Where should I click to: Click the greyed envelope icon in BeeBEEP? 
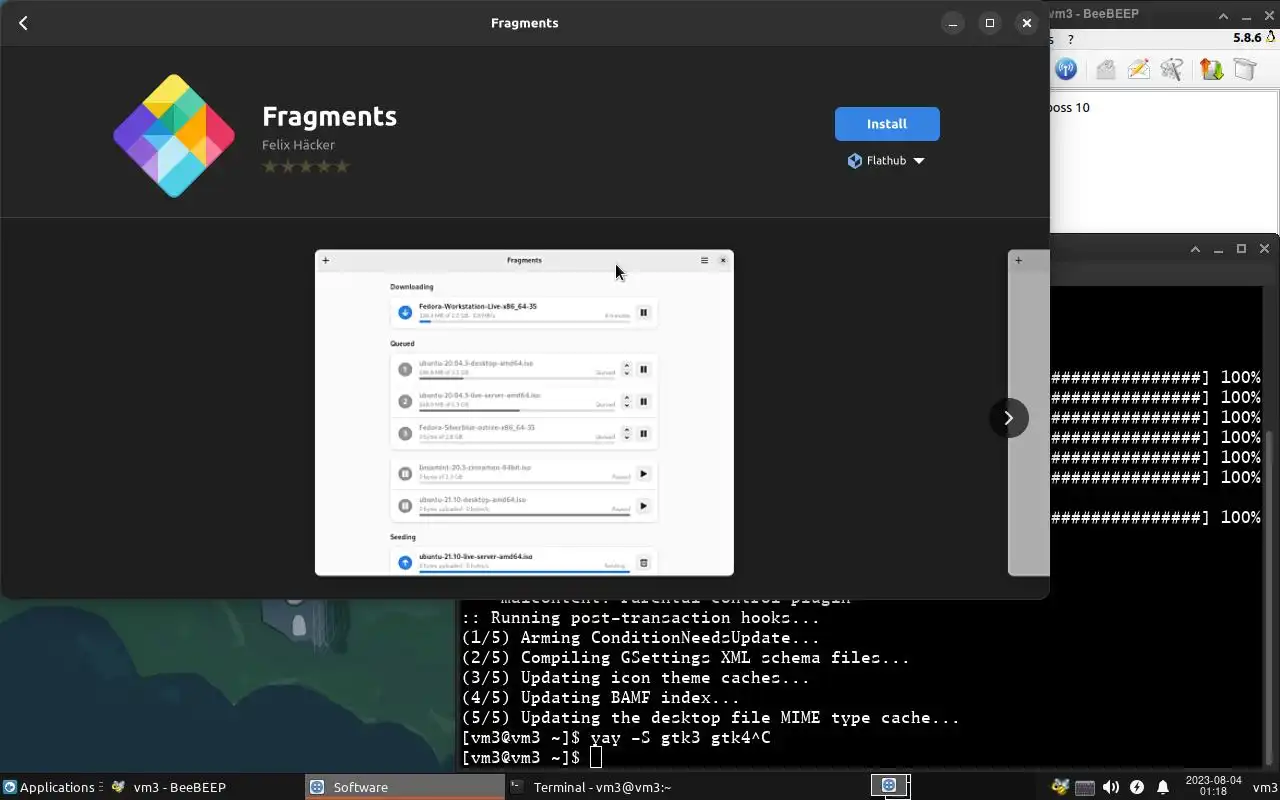coord(1105,69)
